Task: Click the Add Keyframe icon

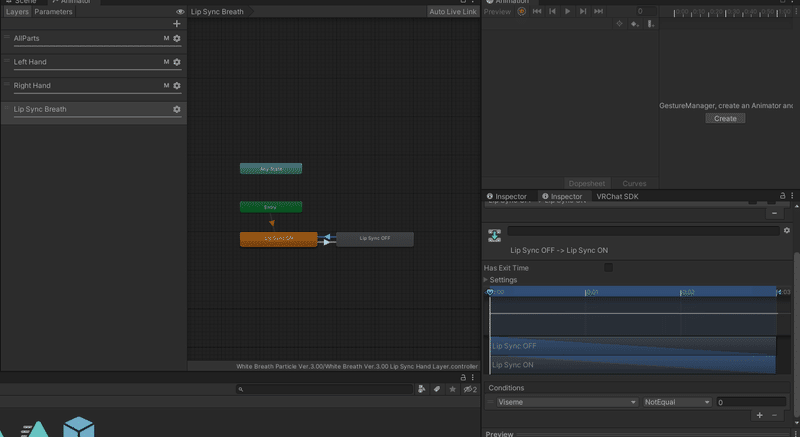Action: [635, 23]
